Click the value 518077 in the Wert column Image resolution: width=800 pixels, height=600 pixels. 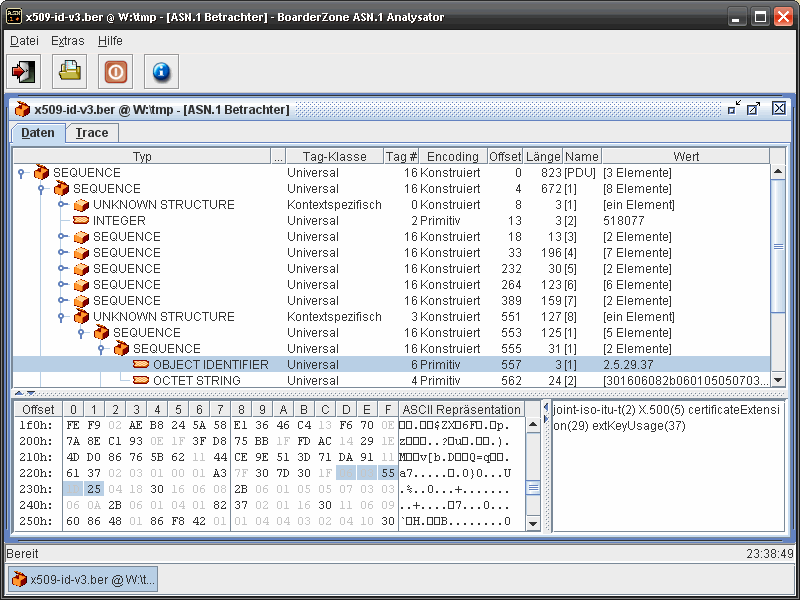coord(623,220)
